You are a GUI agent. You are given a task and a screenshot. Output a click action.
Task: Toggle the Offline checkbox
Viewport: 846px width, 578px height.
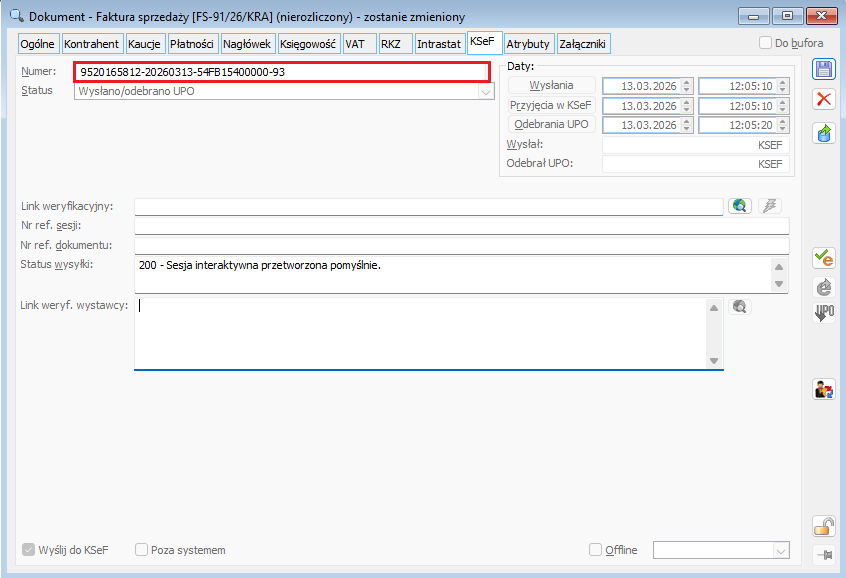[596, 550]
